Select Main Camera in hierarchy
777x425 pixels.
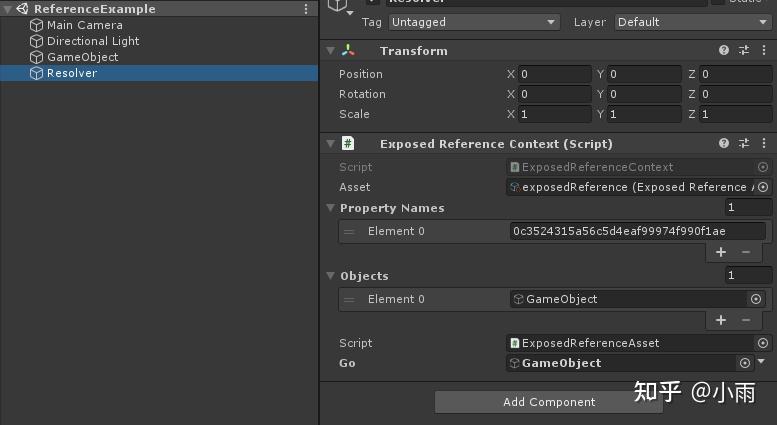(84, 25)
